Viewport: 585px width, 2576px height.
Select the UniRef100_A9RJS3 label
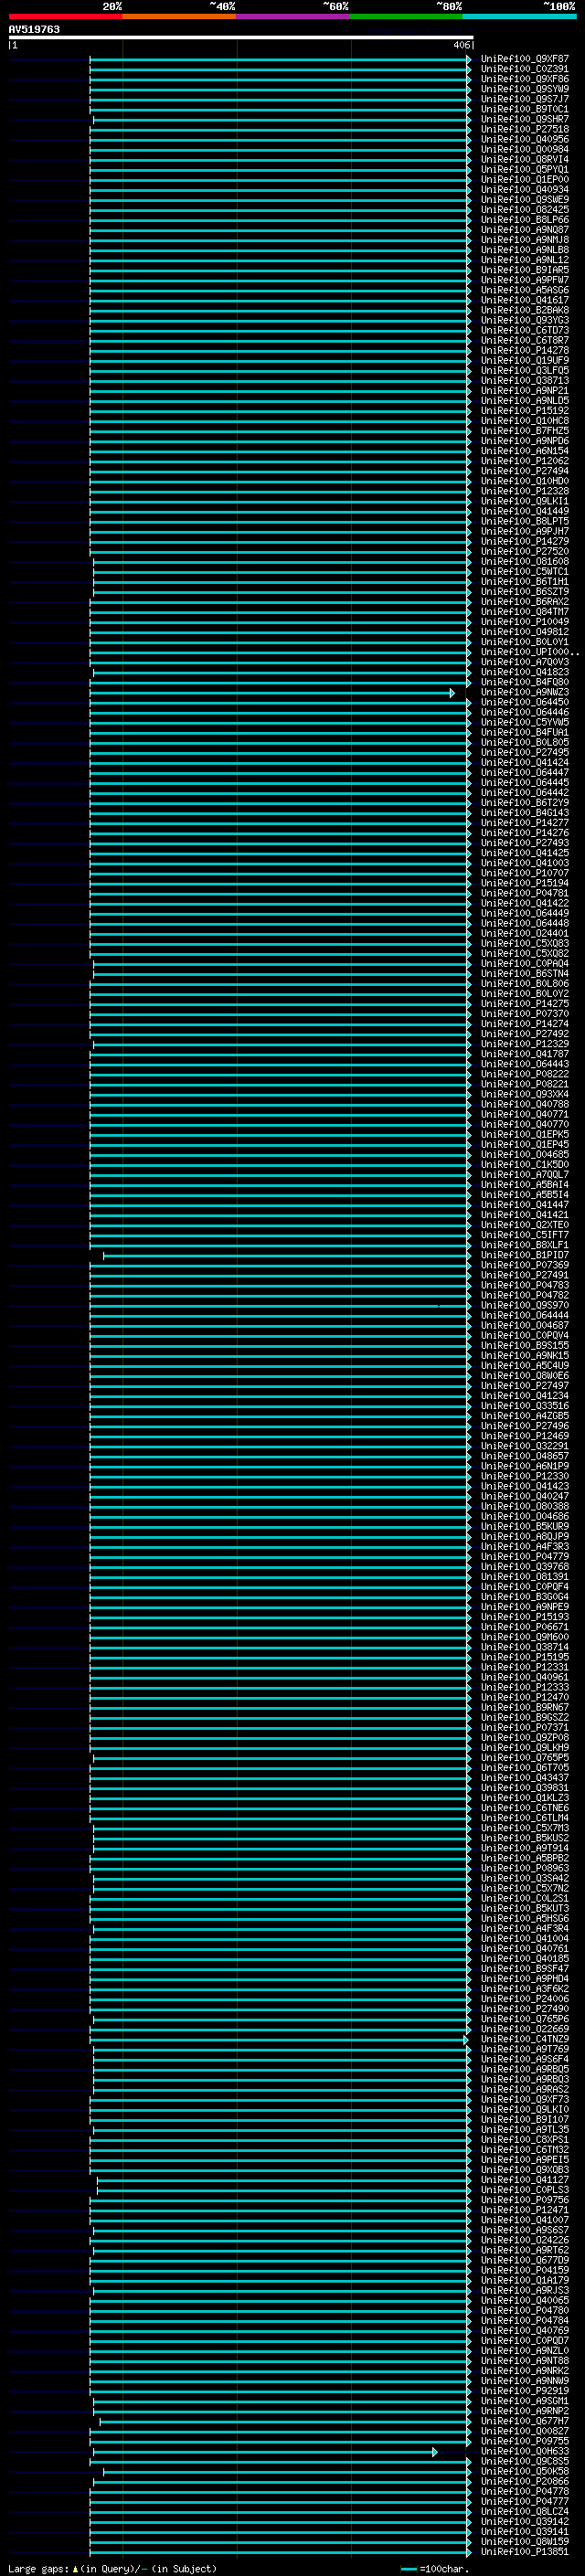pos(524,2290)
